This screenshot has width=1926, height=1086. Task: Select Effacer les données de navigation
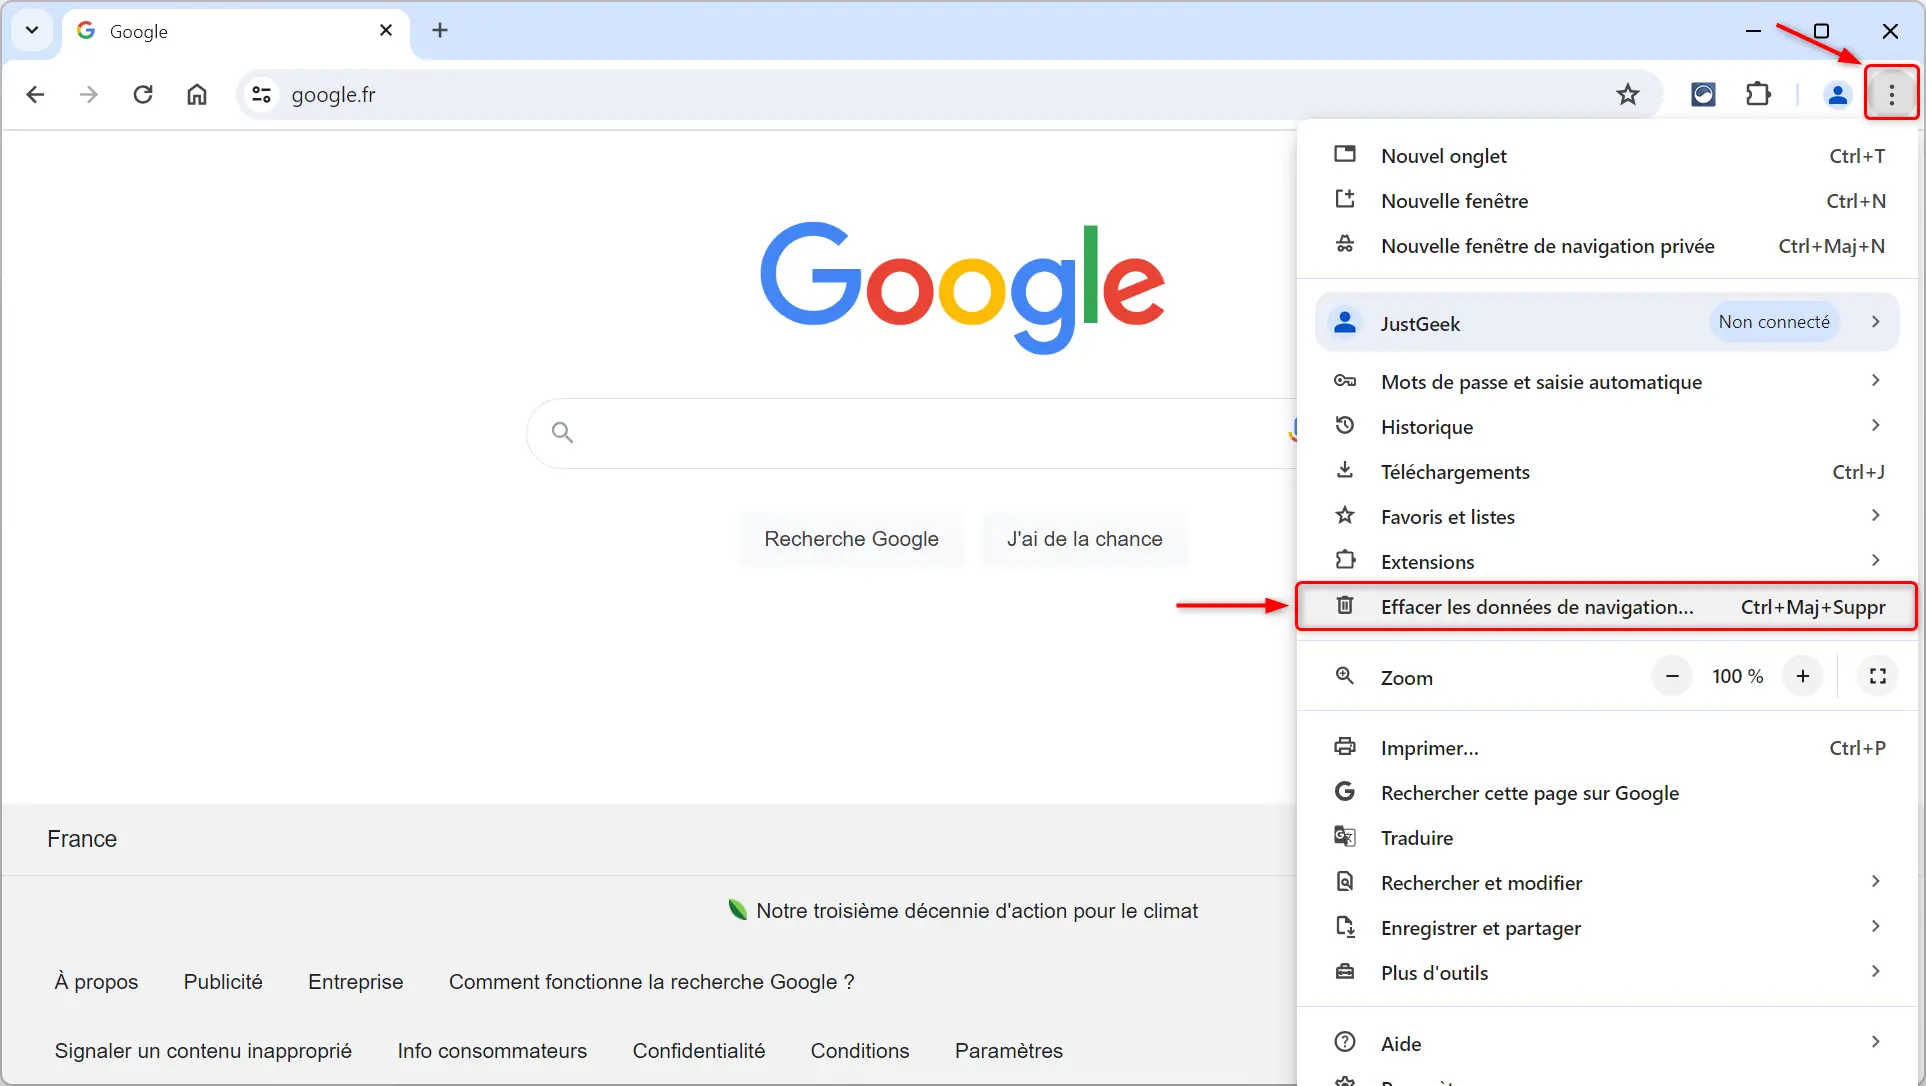point(1608,607)
